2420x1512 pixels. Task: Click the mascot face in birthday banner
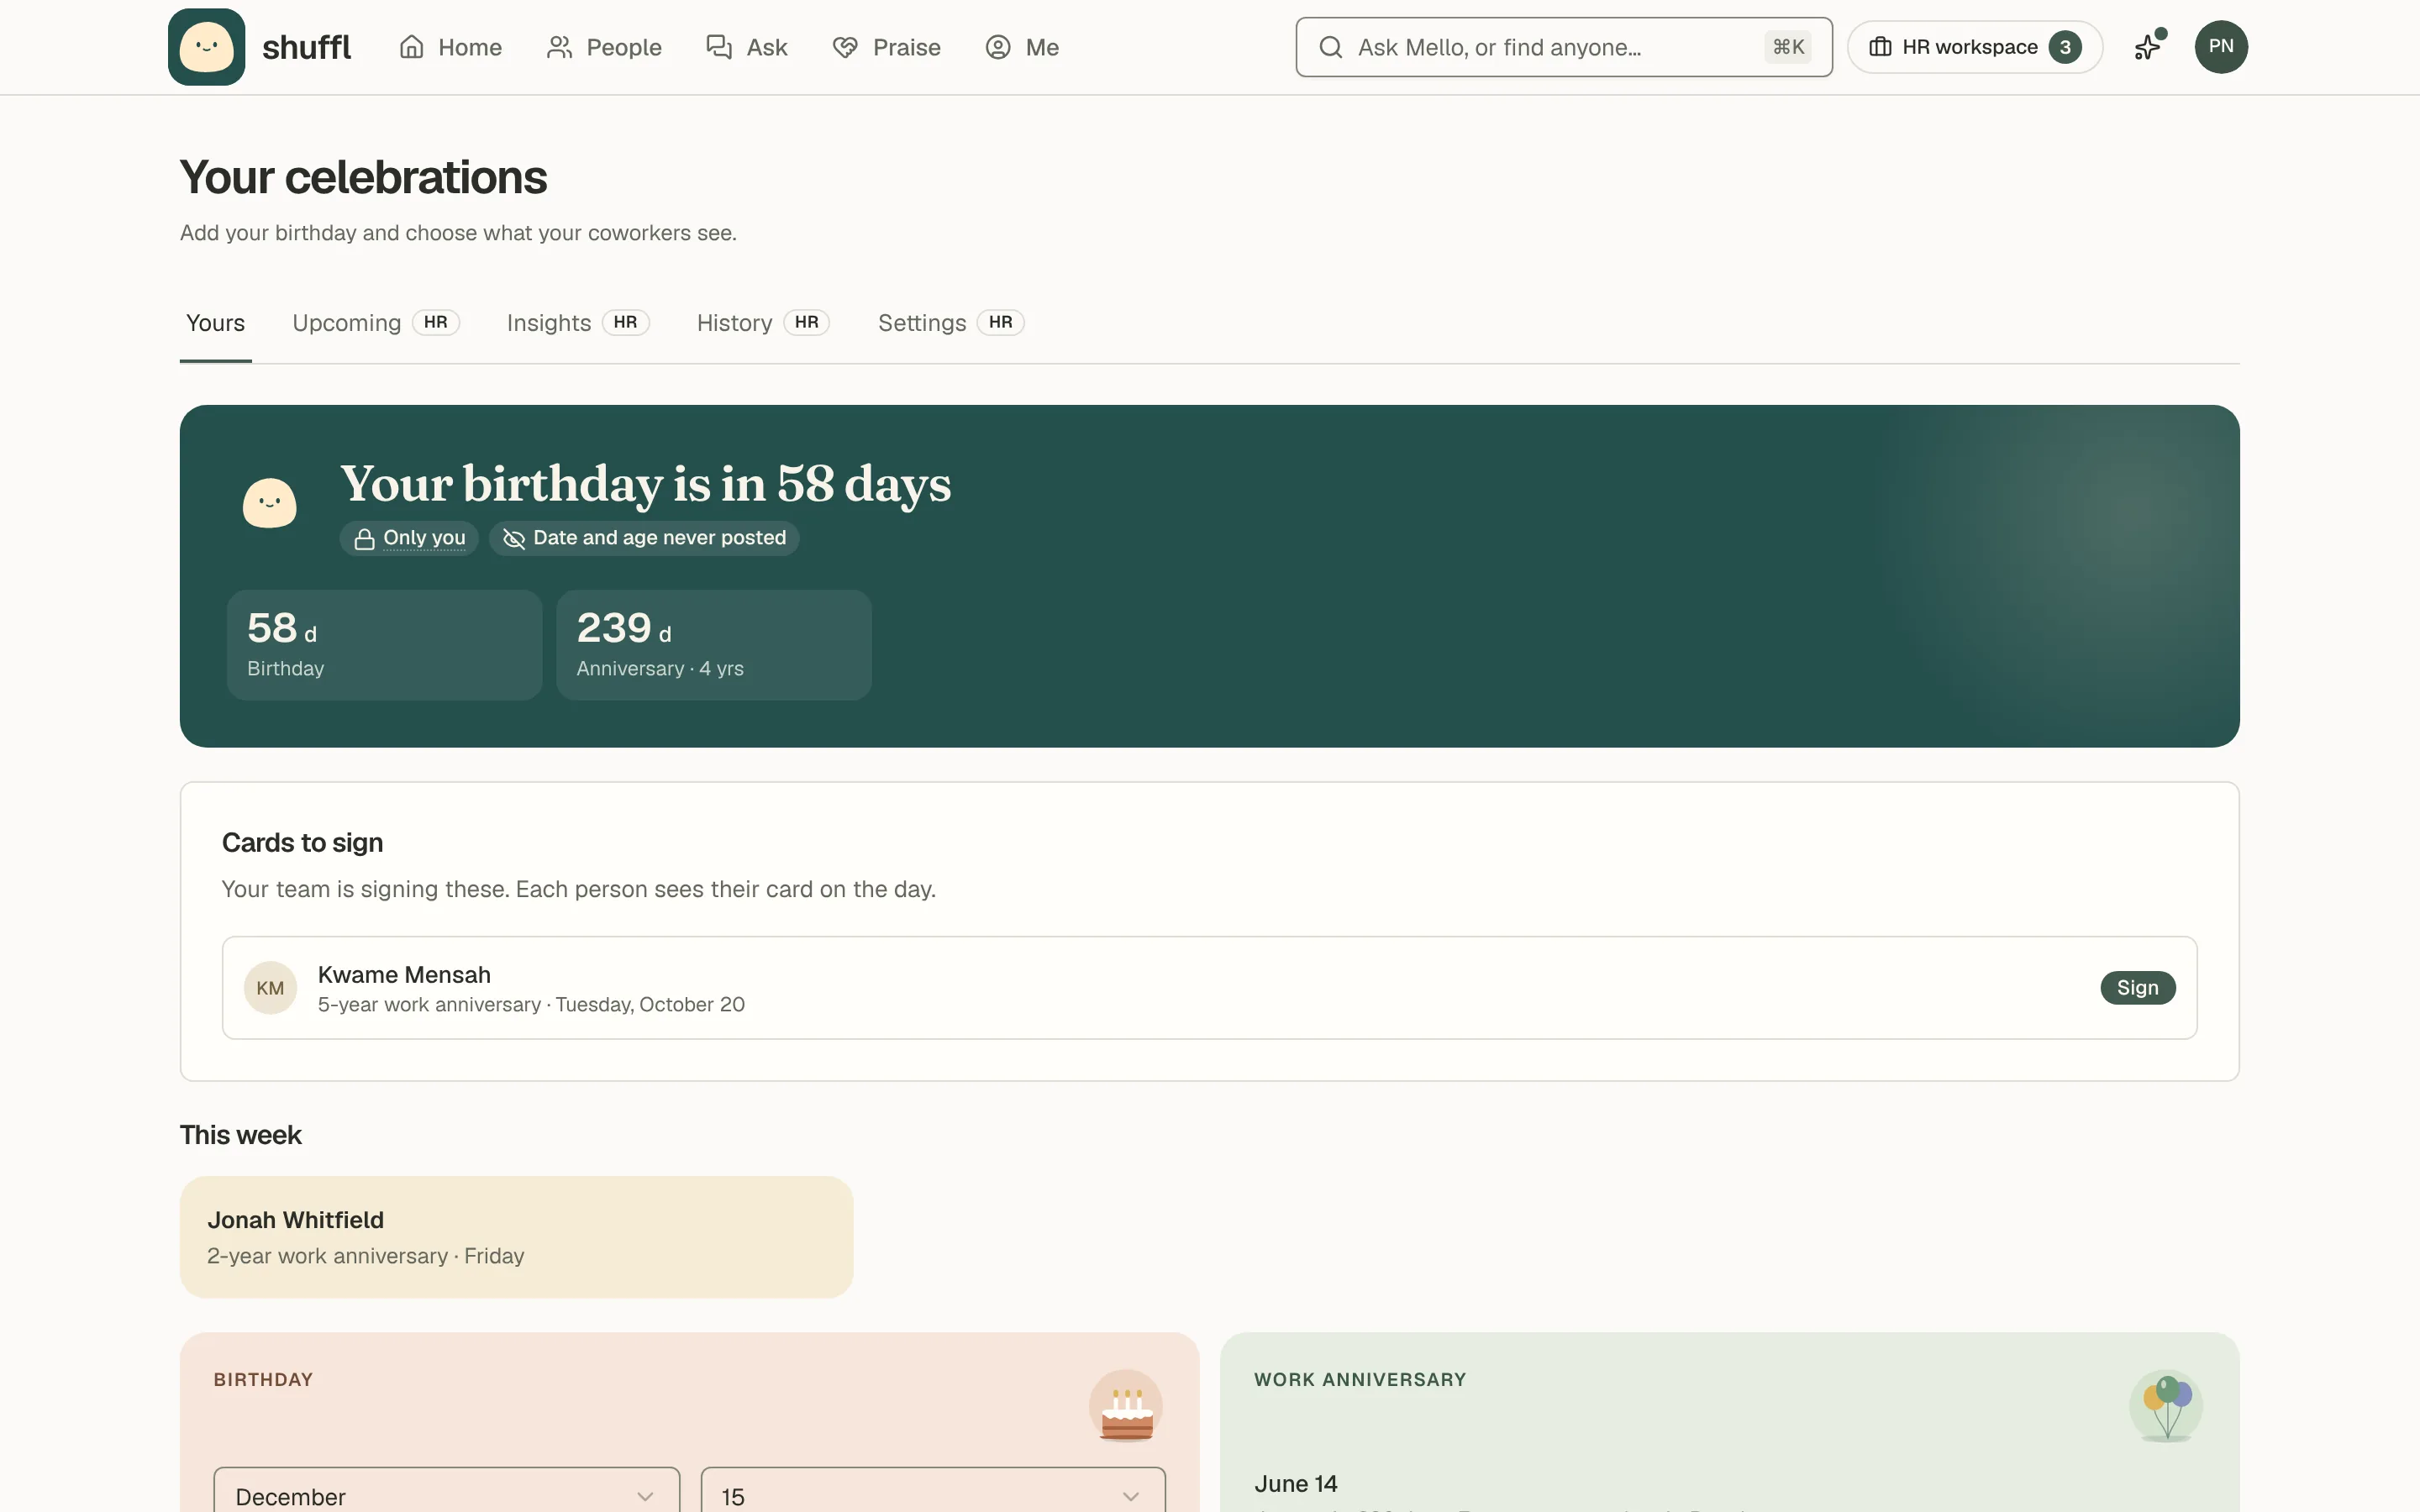click(x=270, y=503)
